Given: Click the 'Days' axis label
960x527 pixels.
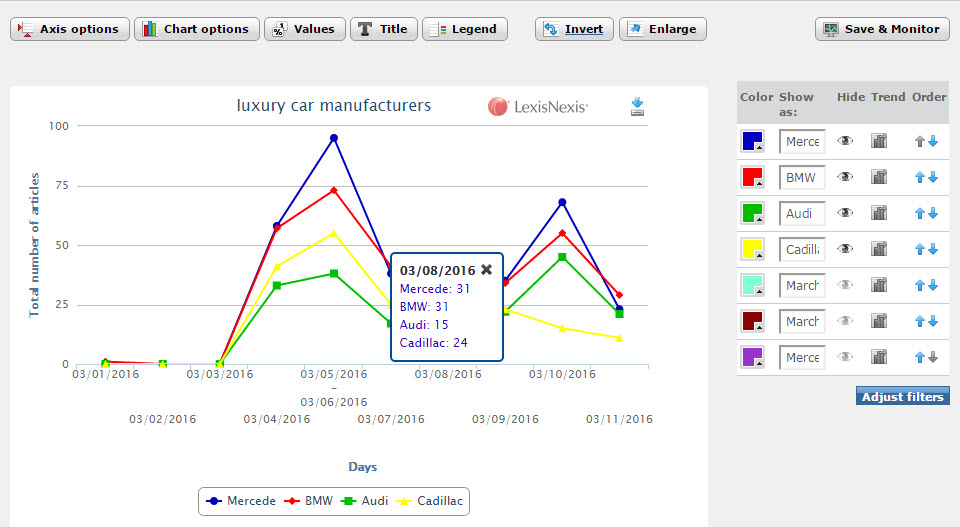Looking at the screenshot, I should pyautogui.click(x=362, y=466).
